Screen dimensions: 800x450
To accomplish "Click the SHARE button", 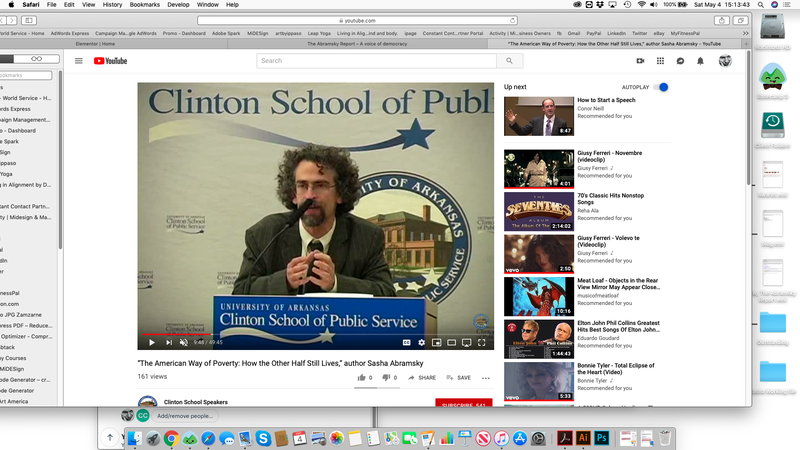I will 422,378.
